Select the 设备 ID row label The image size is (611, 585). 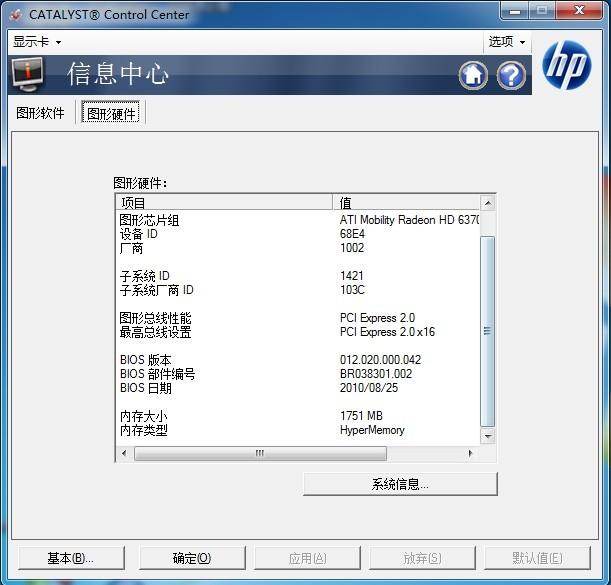tap(138, 234)
